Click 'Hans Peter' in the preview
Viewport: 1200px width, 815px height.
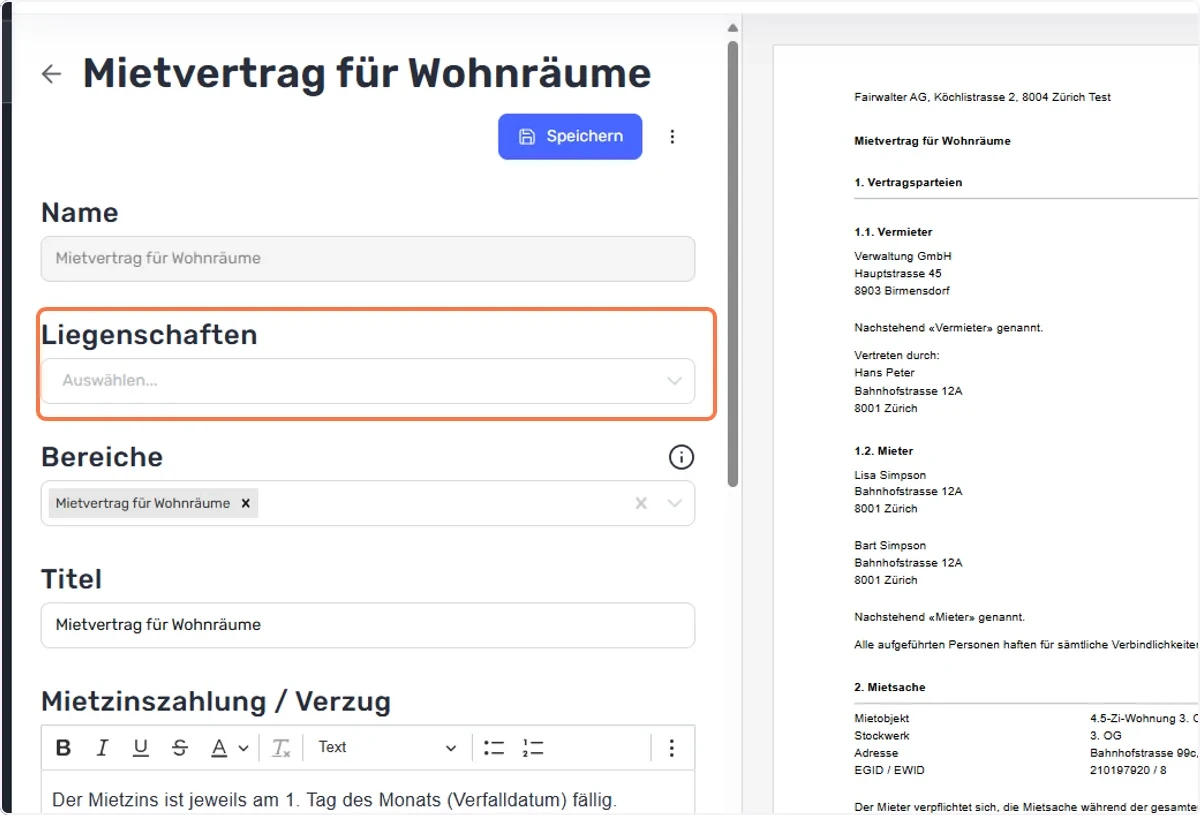click(x=884, y=373)
